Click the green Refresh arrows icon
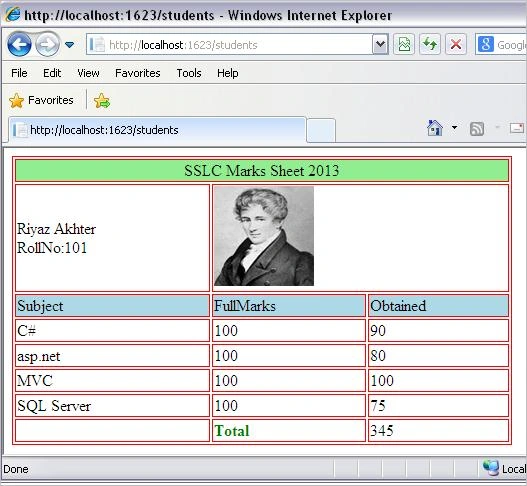Viewport: 527px width, 486px height. pyautogui.click(x=430, y=44)
